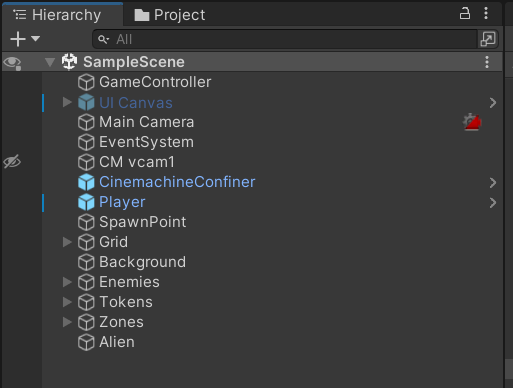The image size is (513, 388).
Task: Open Player prefab with right chevron
Action: click(x=493, y=202)
